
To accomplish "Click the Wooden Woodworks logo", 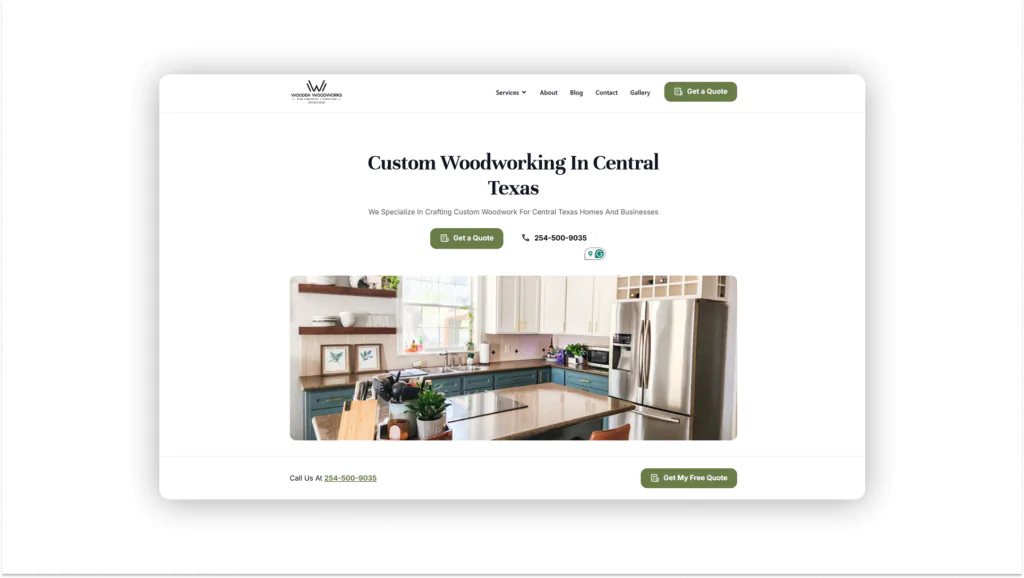I will (x=316, y=91).
